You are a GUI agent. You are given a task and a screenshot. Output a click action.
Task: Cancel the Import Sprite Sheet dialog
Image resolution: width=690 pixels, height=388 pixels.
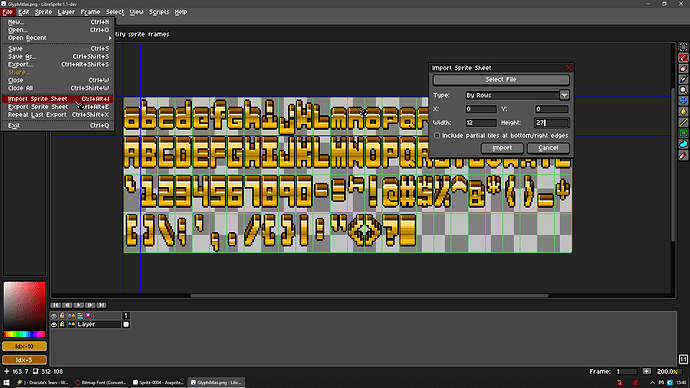click(x=548, y=148)
